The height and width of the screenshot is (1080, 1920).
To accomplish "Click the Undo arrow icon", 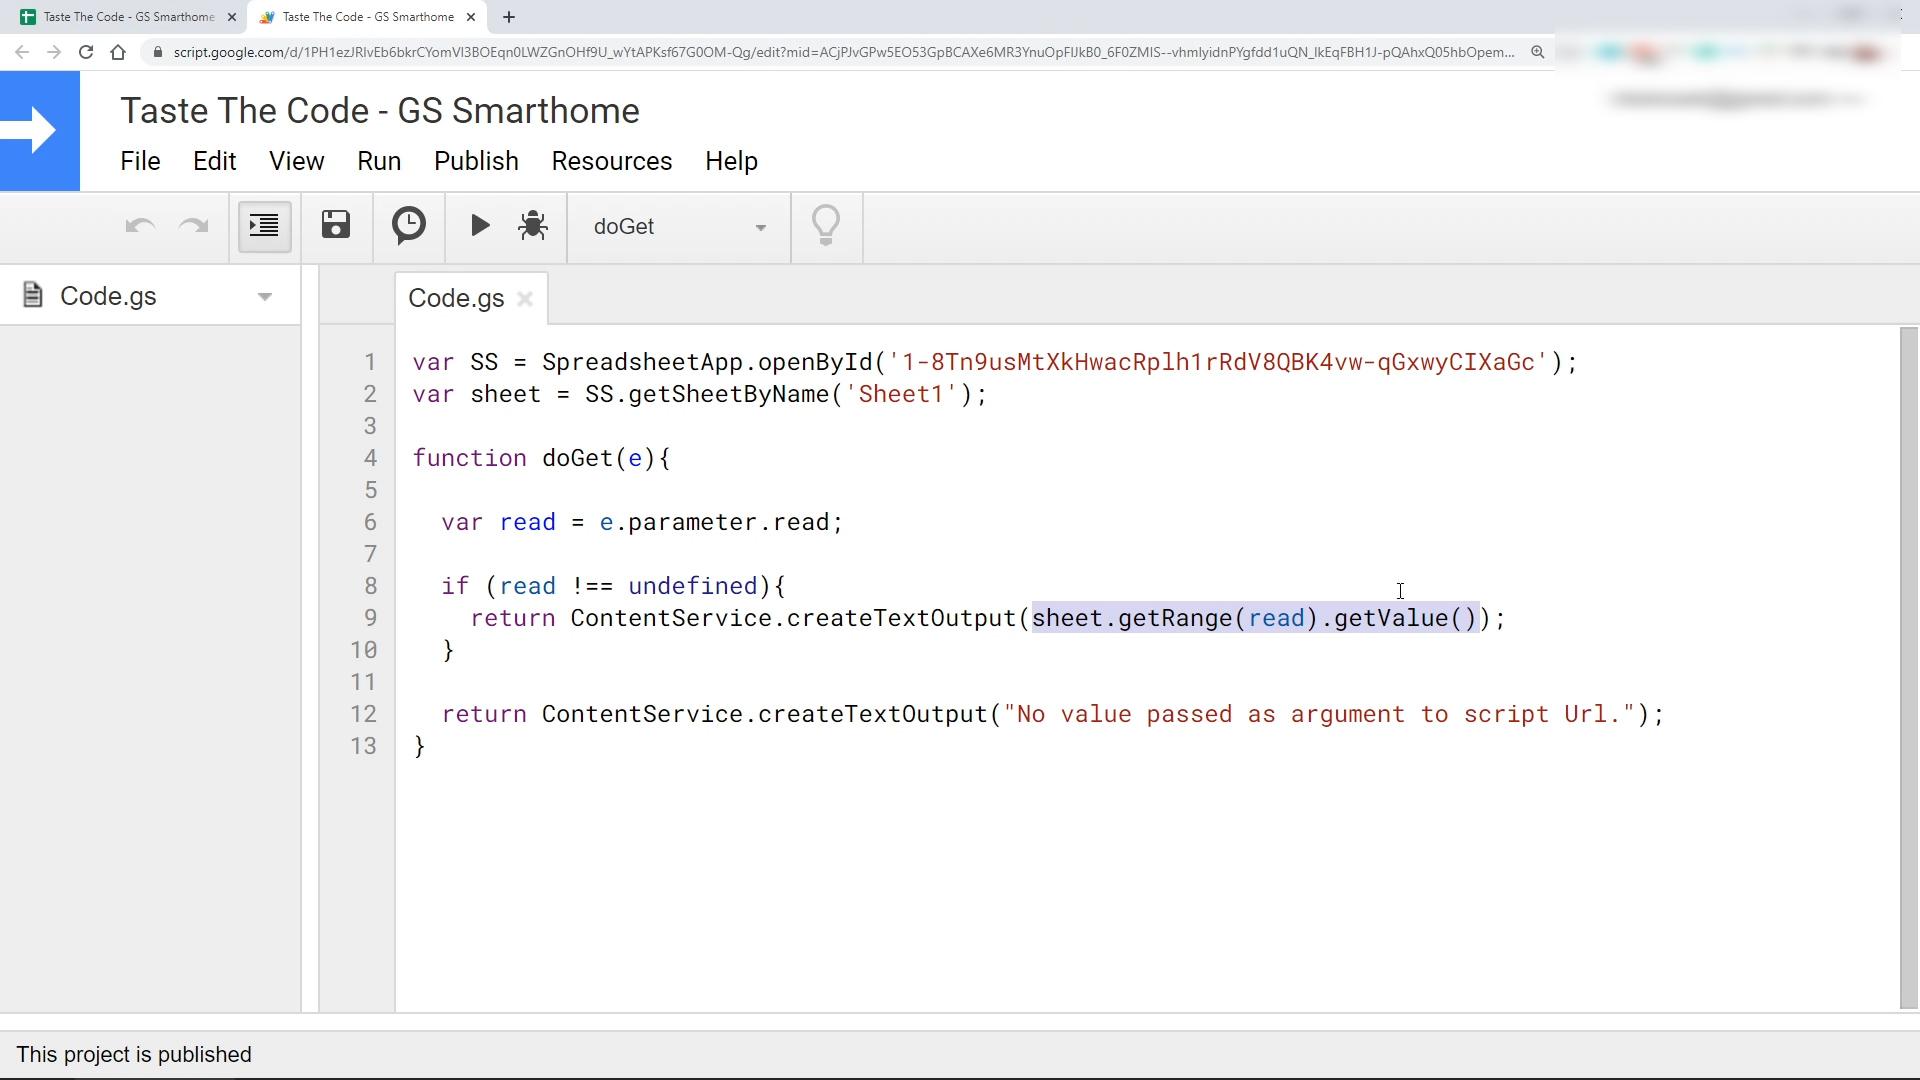I will click(x=140, y=225).
